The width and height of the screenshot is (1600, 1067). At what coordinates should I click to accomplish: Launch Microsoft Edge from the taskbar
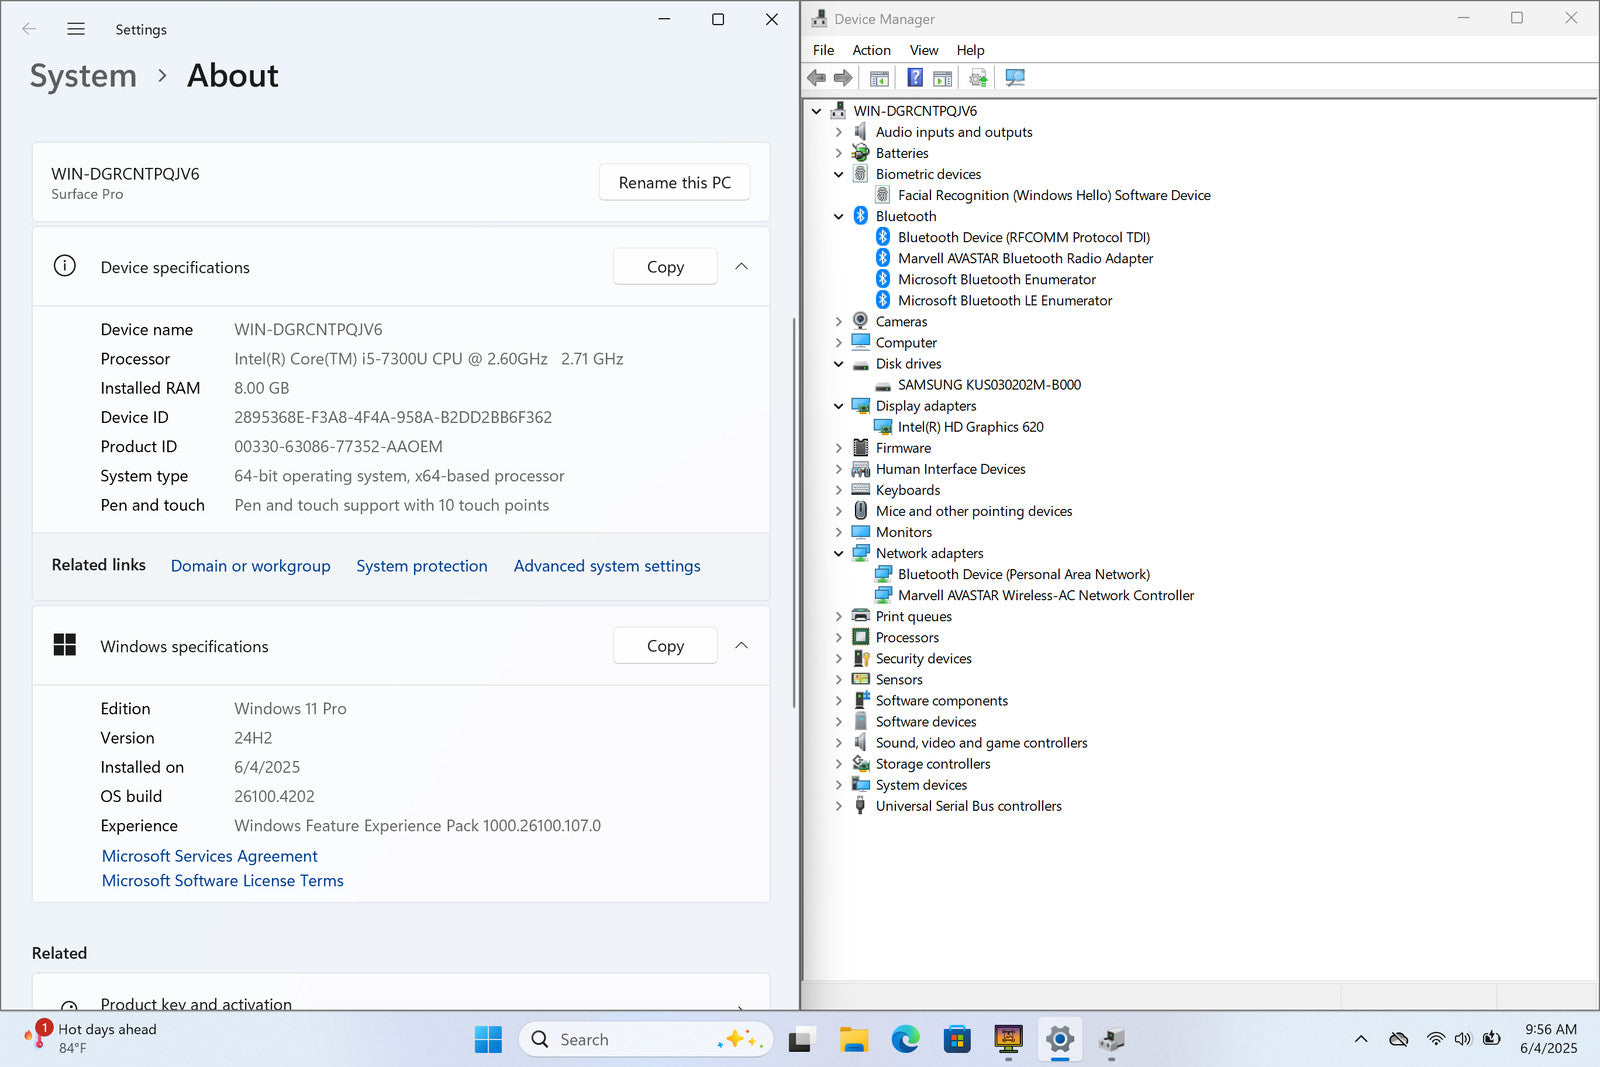coord(905,1040)
